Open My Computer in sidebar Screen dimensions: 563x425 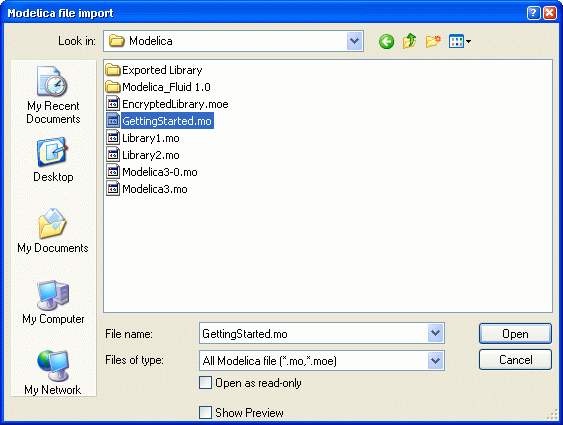53,302
